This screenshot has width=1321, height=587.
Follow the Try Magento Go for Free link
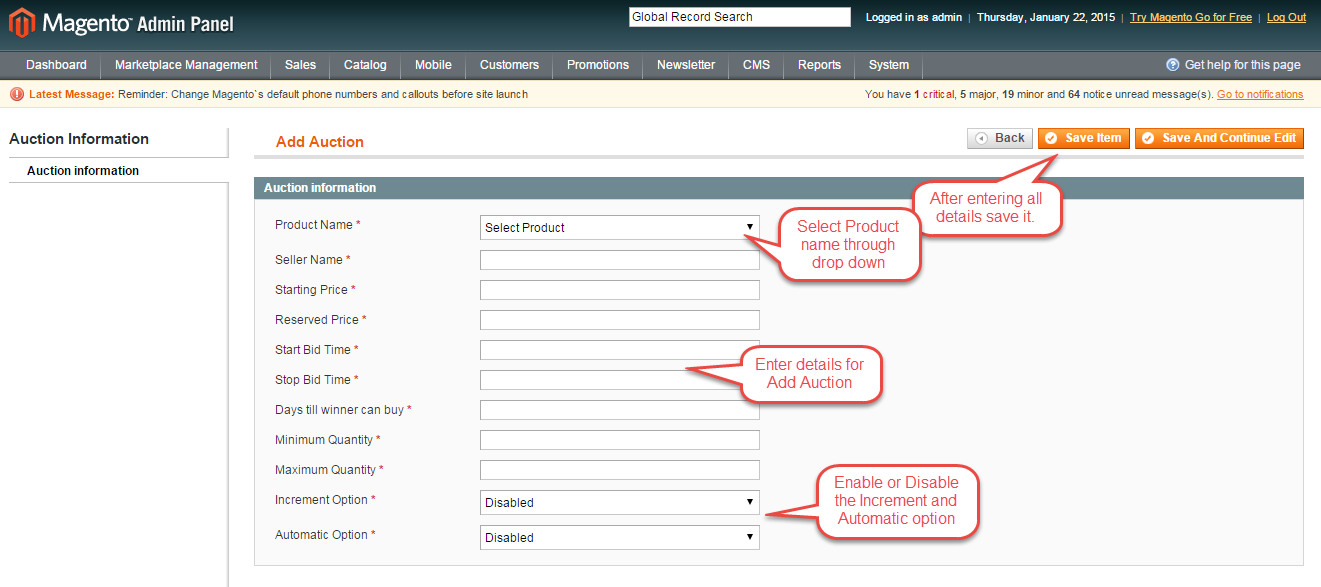(x=1191, y=17)
